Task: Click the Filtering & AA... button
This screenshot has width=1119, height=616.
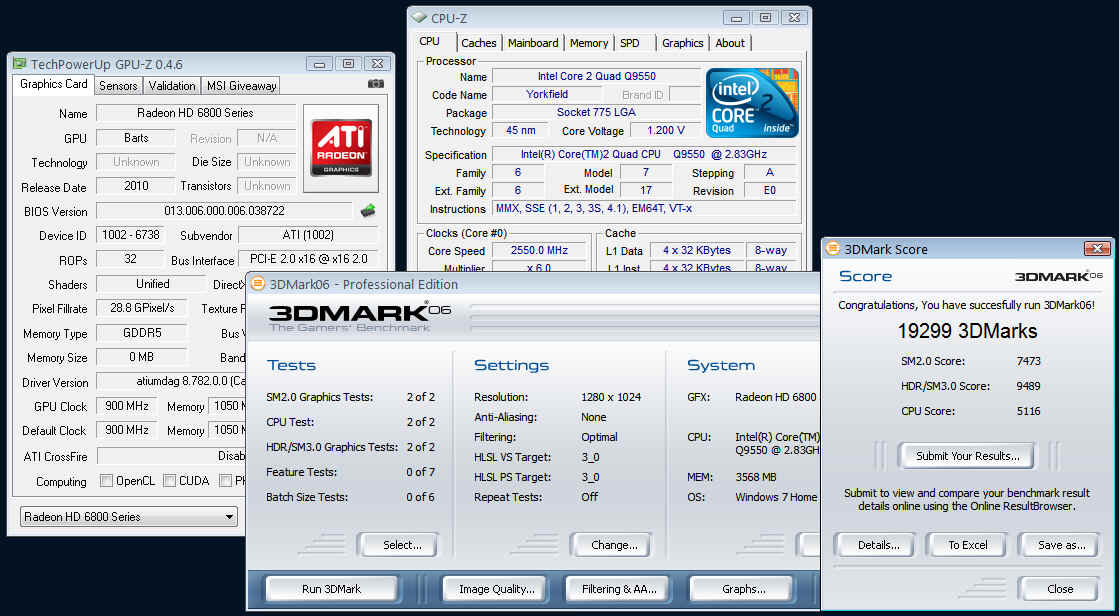Action: (619, 589)
